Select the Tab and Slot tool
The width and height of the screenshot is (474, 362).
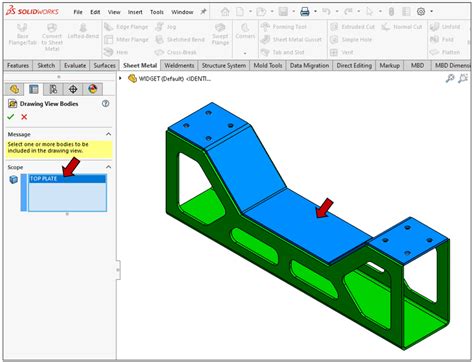point(282,52)
